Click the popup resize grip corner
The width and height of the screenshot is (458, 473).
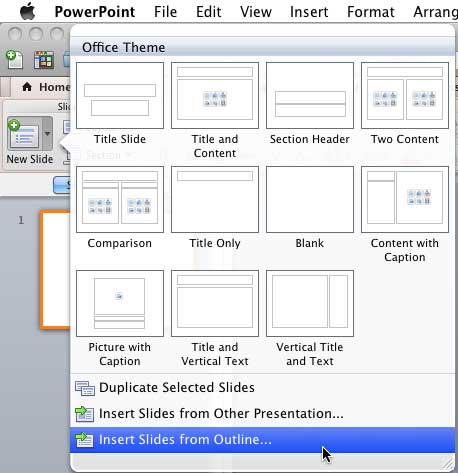pos(448,463)
